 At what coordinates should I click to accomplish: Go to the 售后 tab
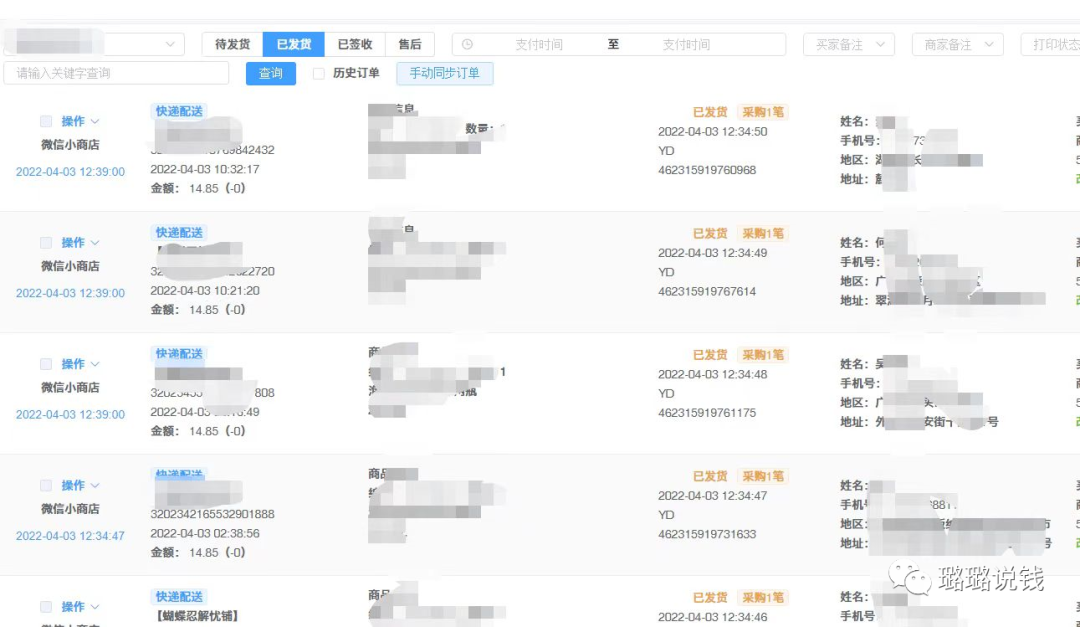click(410, 44)
